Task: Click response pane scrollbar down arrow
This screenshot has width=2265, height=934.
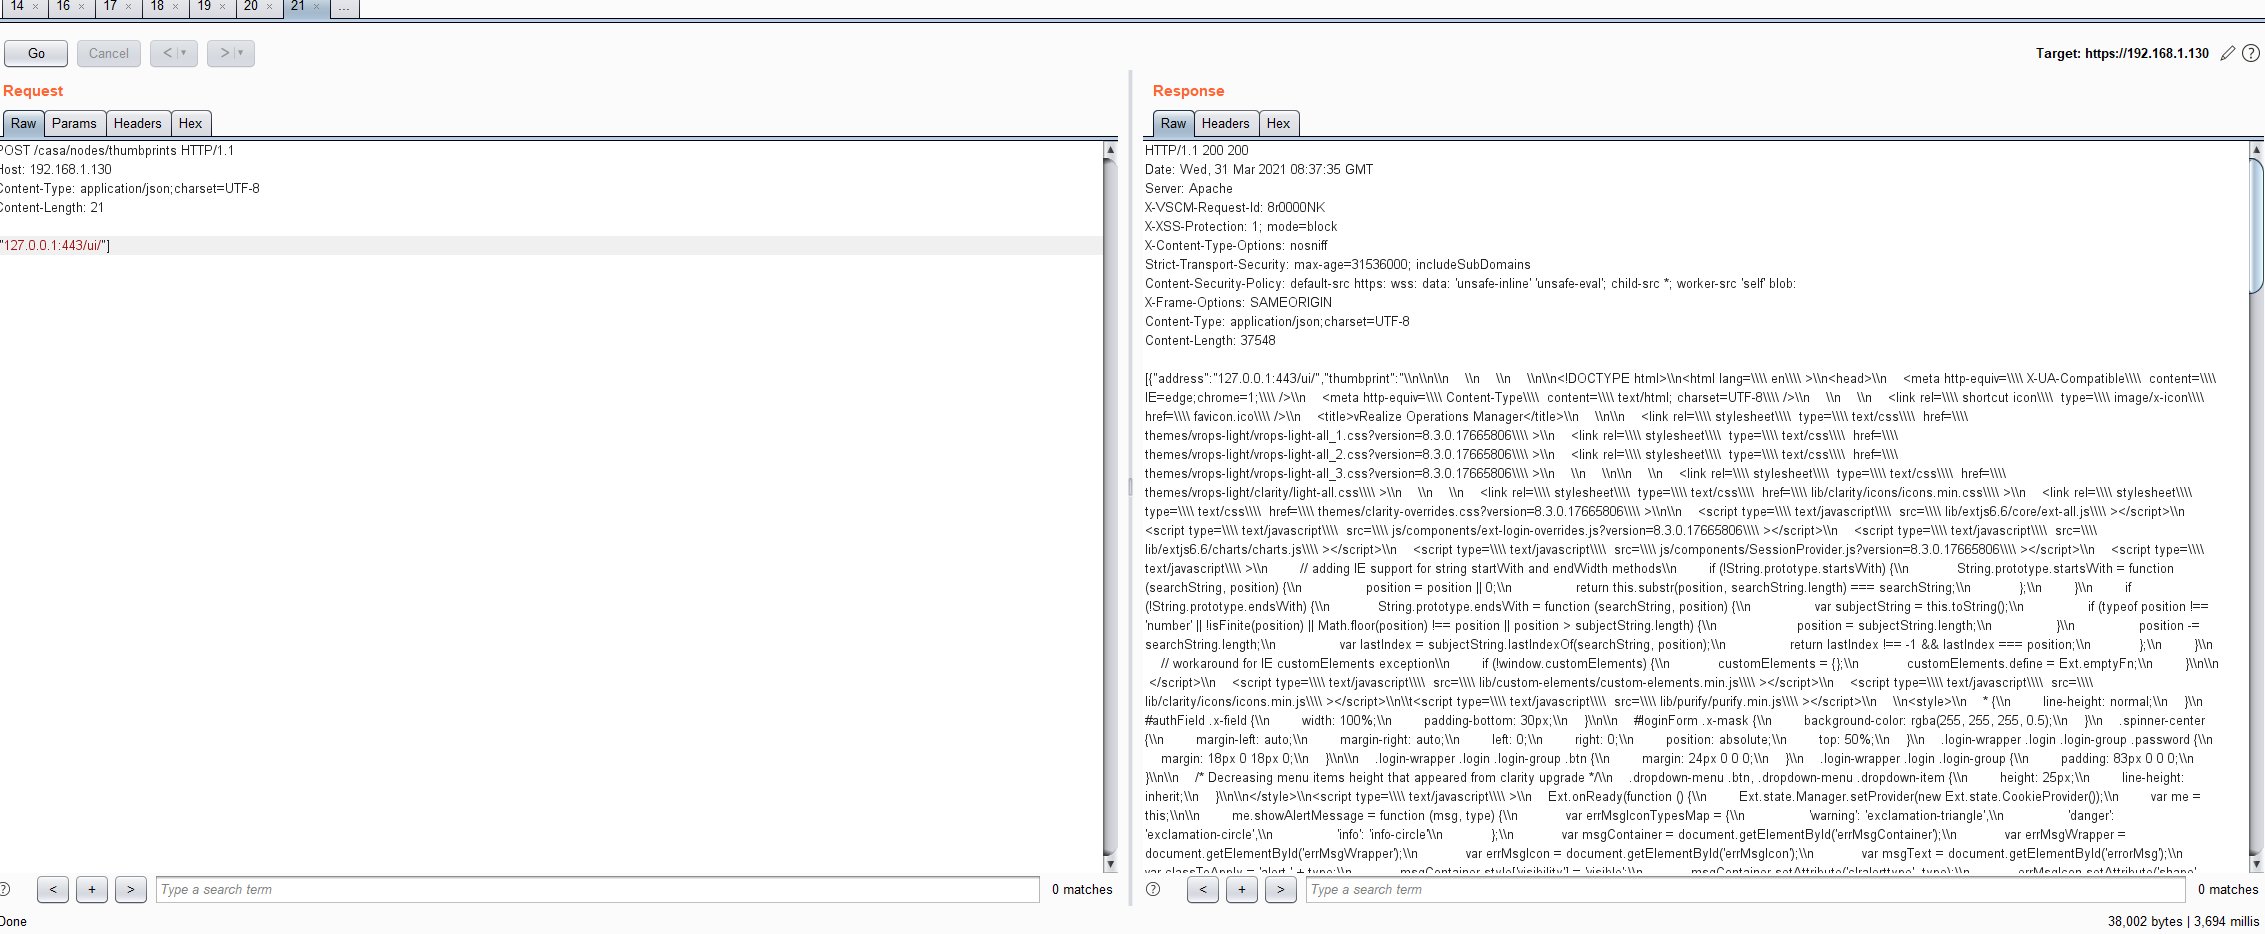Action: [2256, 864]
